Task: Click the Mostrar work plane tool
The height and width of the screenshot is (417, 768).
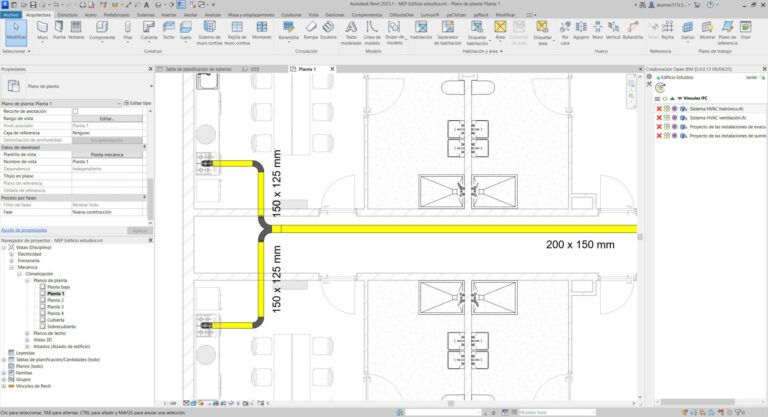Action: 707,30
